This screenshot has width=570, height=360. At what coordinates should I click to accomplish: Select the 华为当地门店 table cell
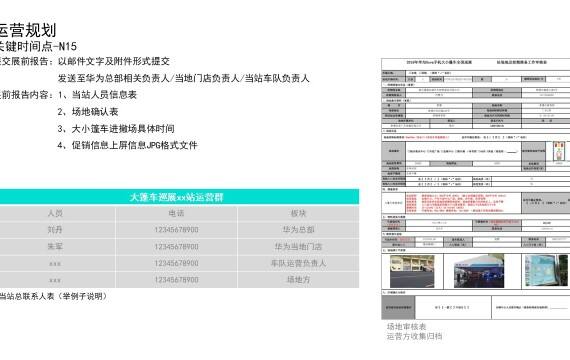coord(298,247)
